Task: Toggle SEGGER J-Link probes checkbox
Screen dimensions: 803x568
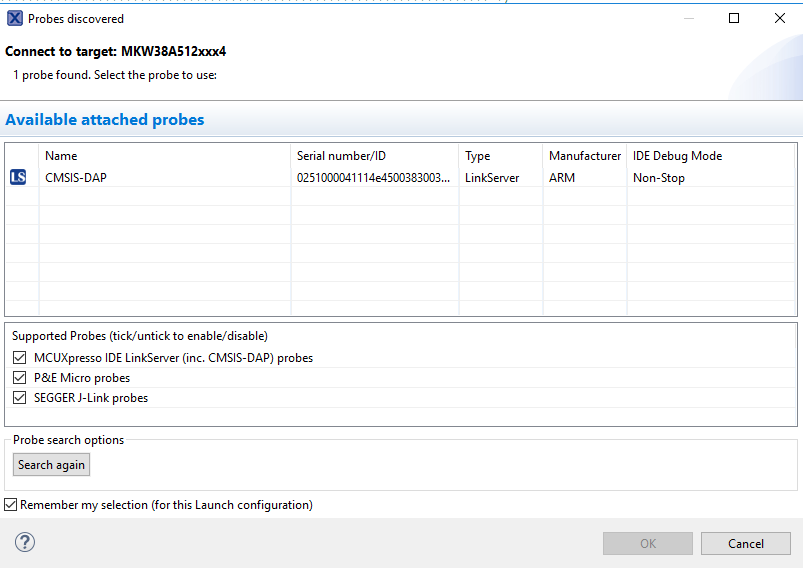Action: [20, 398]
